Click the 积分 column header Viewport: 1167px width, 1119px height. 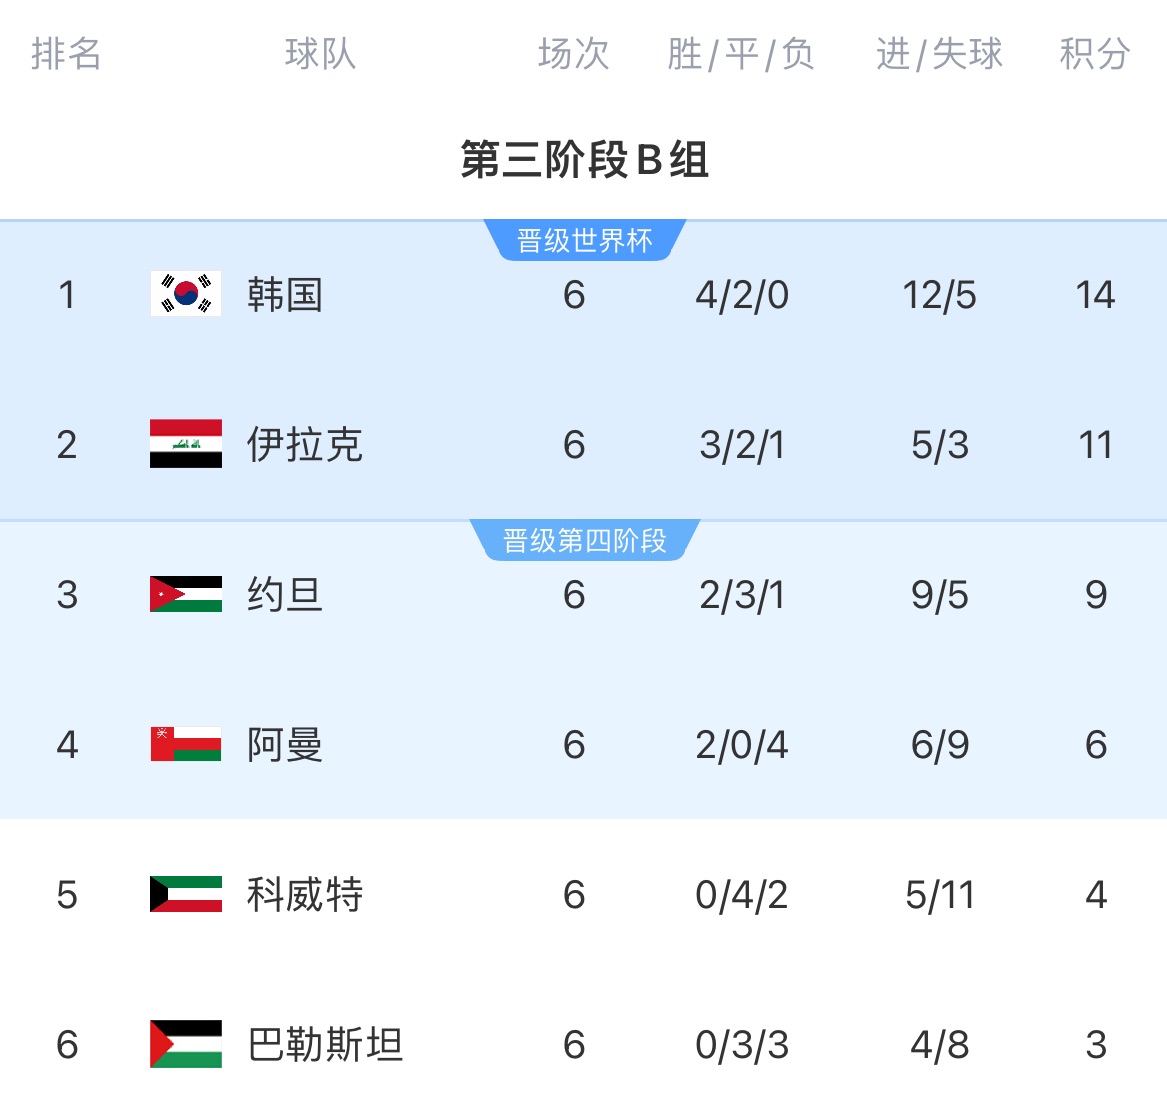[x=1095, y=54]
